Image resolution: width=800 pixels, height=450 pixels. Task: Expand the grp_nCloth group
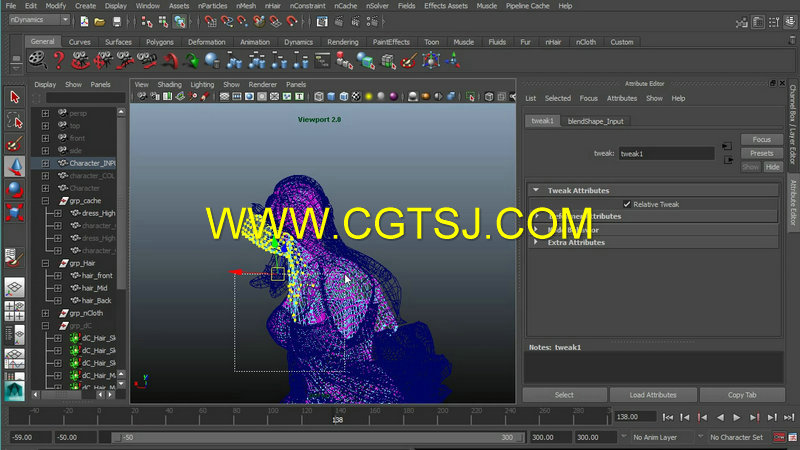(x=45, y=313)
